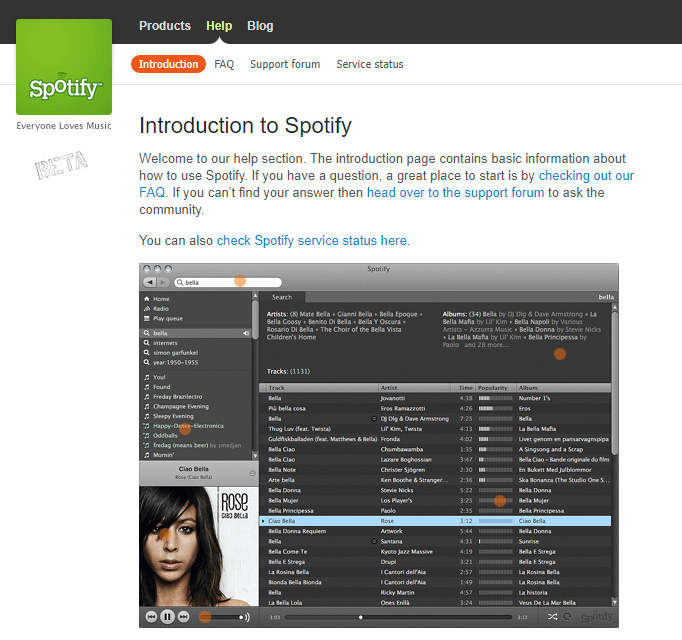Screen dimensions: 682x640
Task: Toggle repeat mode icon
Action: pyautogui.click(x=567, y=617)
